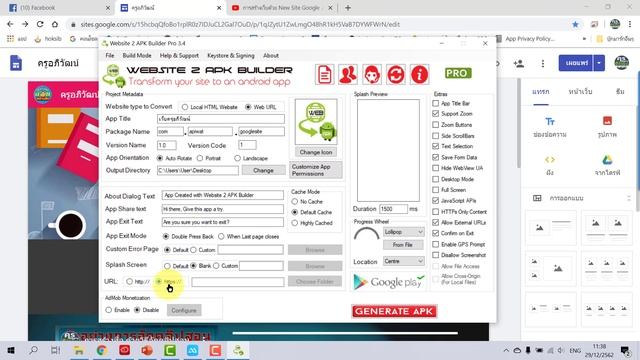Enable AdMob Monetization radio

[109, 310]
